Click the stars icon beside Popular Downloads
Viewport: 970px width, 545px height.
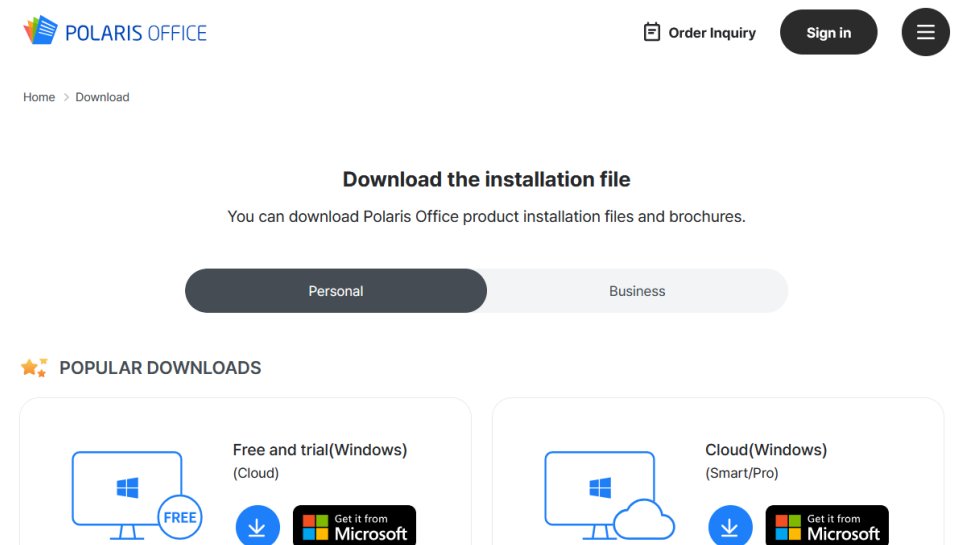tap(34, 367)
